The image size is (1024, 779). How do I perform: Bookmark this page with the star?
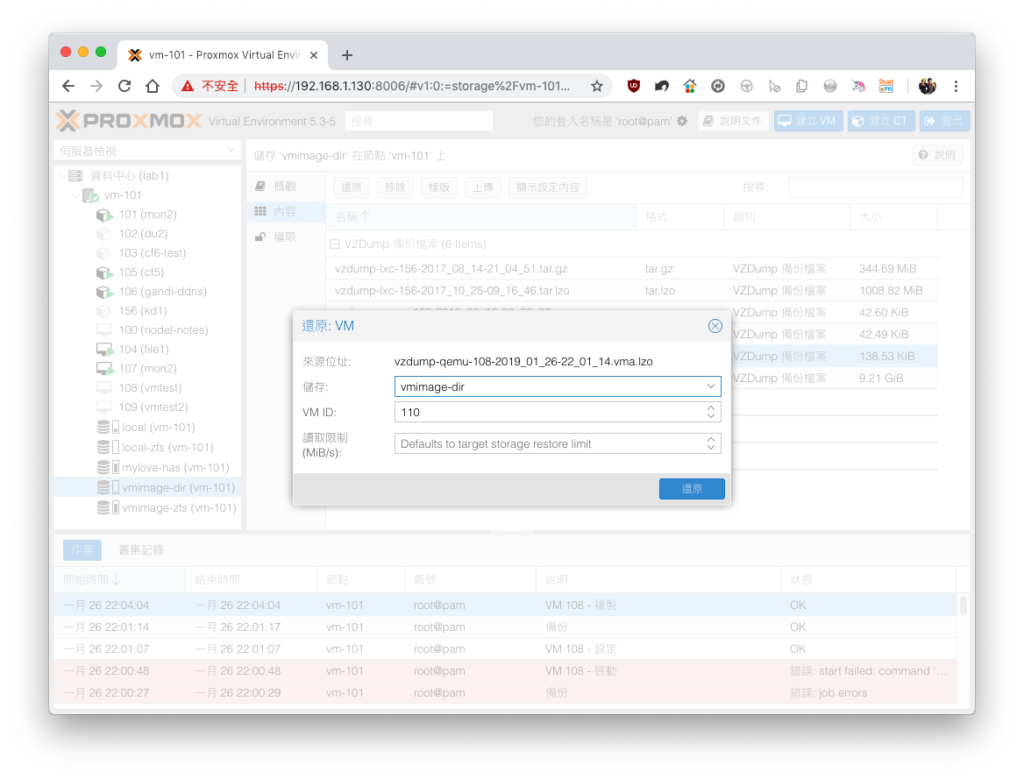pos(596,86)
